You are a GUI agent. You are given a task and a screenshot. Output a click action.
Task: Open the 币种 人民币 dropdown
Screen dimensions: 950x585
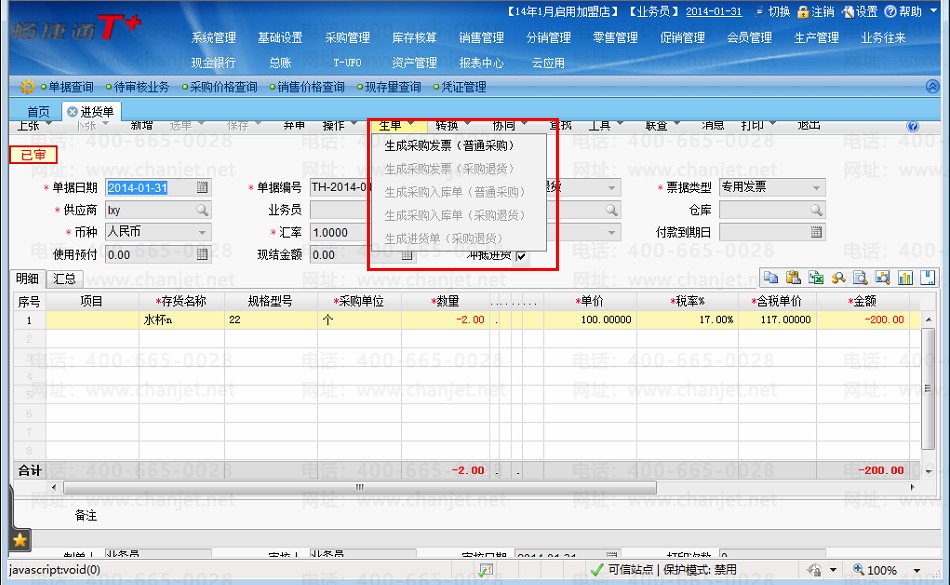coord(202,232)
